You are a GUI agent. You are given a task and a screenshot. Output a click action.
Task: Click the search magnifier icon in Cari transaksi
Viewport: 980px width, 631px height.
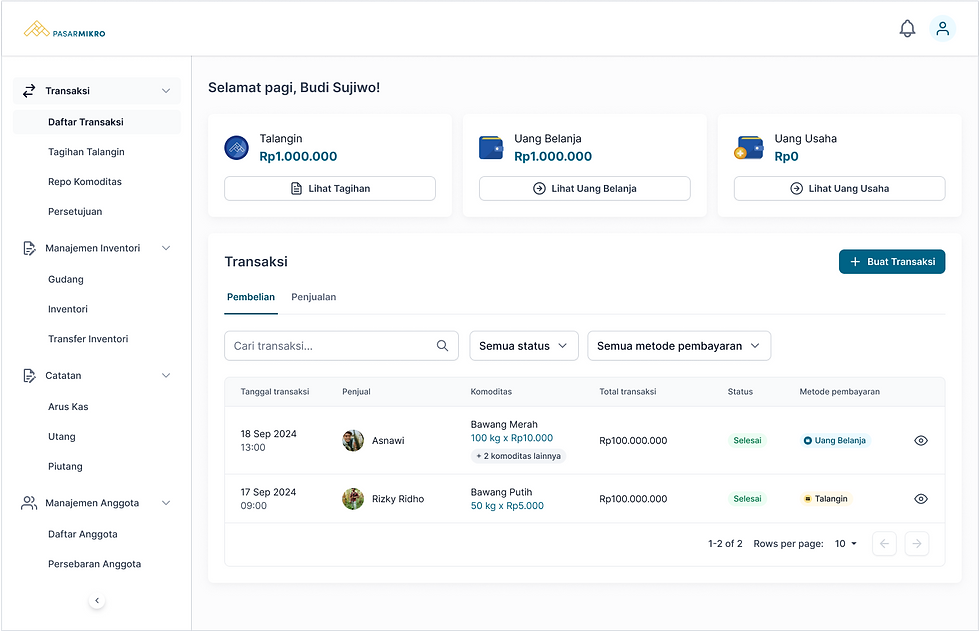[442, 345]
